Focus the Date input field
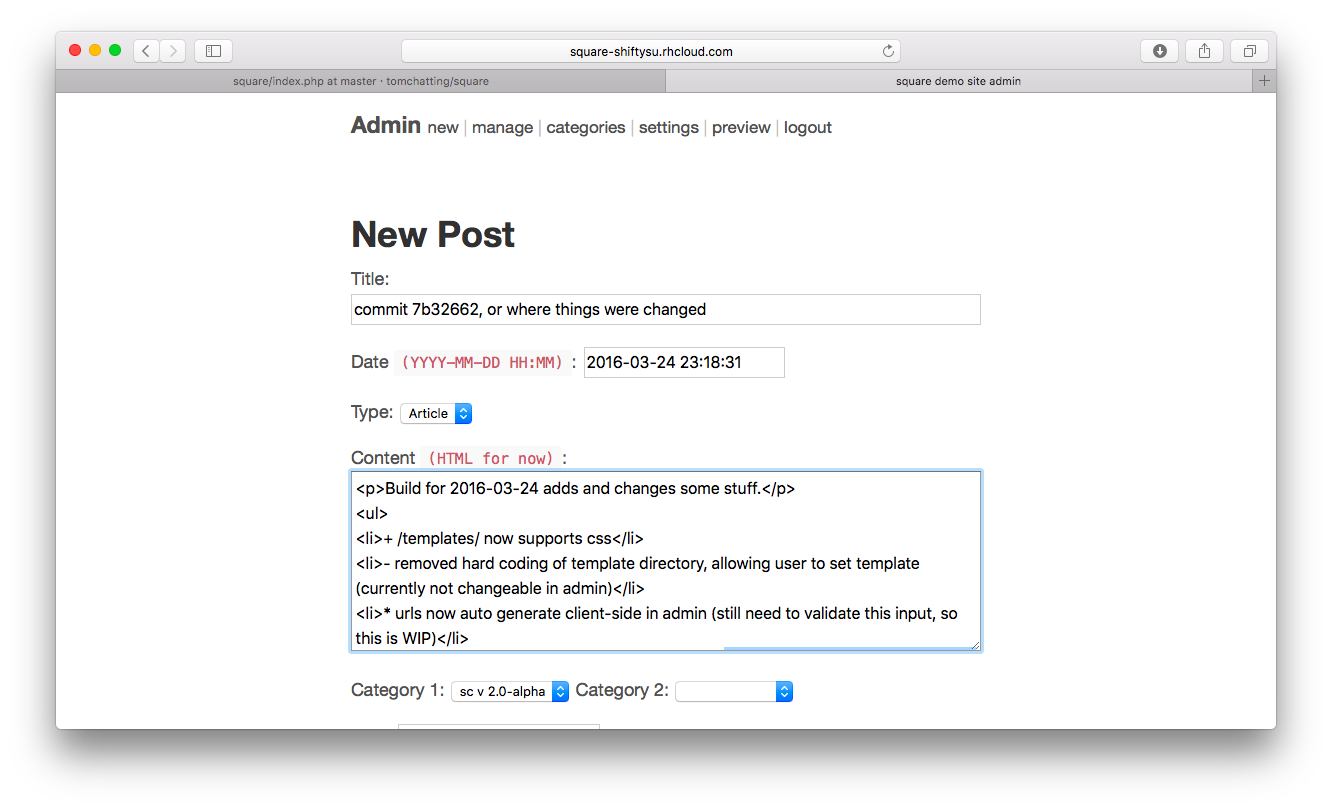 [684, 363]
